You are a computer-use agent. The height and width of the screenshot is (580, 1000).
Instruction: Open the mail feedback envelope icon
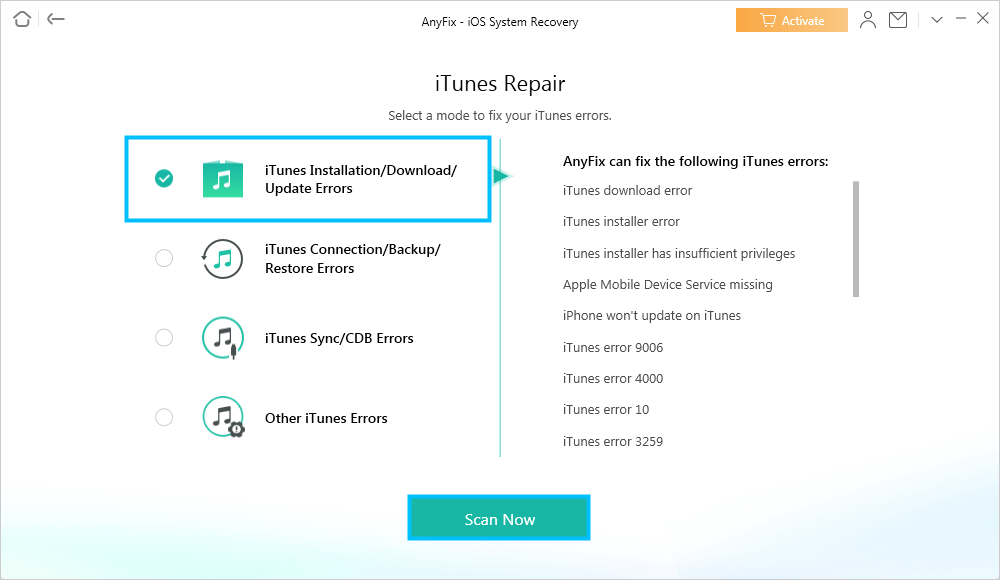tap(898, 20)
